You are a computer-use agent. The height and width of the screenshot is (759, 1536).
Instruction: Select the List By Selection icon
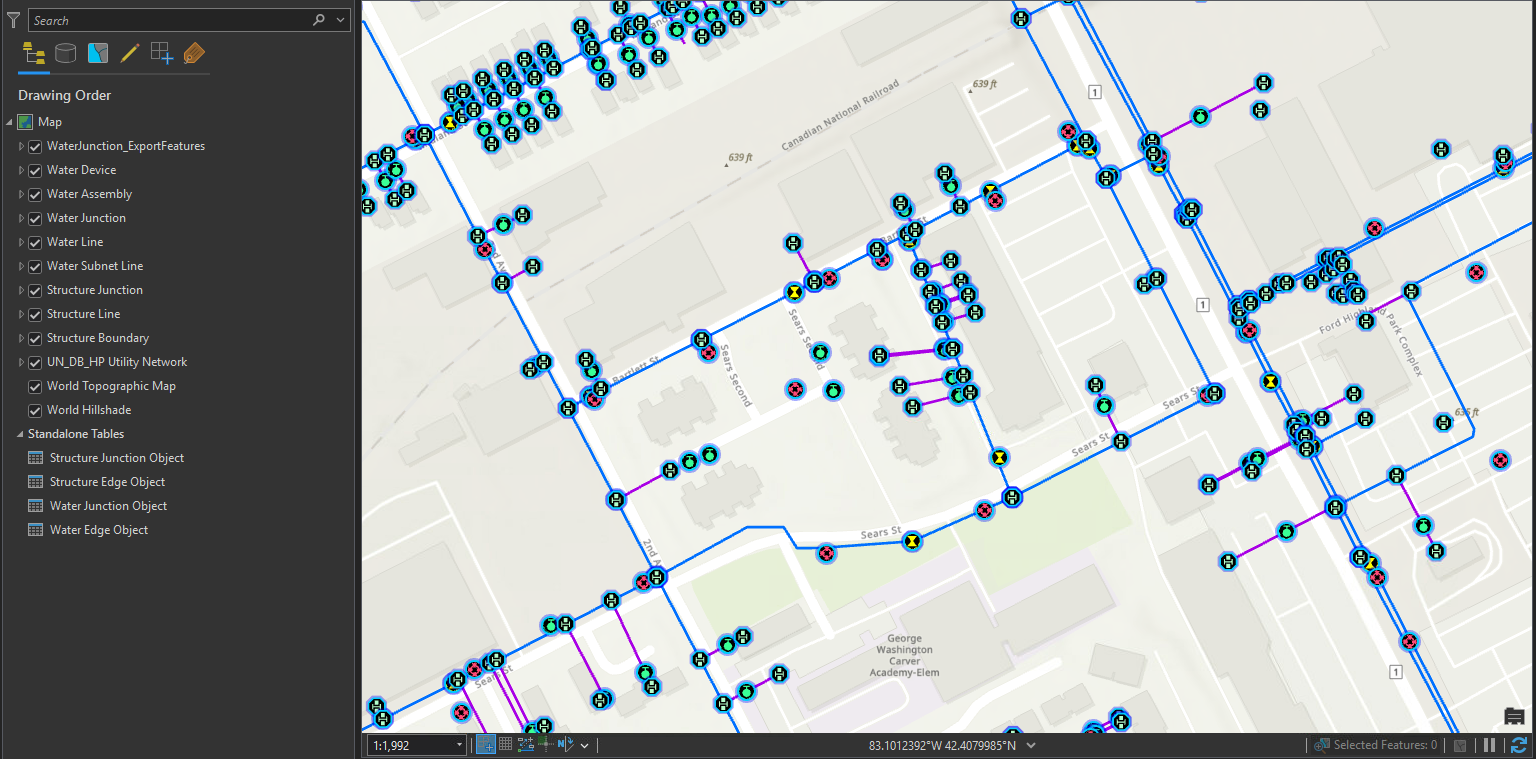coord(98,54)
